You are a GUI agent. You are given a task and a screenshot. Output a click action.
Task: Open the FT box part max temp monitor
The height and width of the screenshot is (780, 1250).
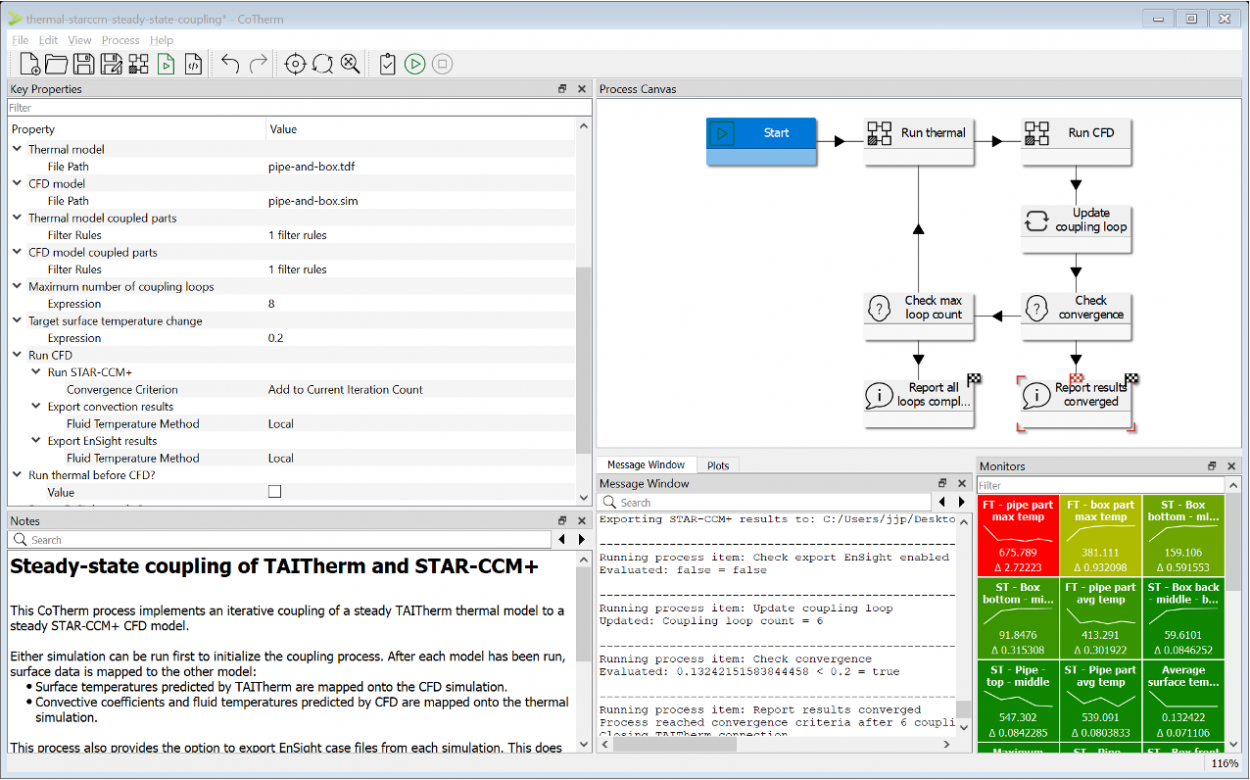[x=1100, y=535]
